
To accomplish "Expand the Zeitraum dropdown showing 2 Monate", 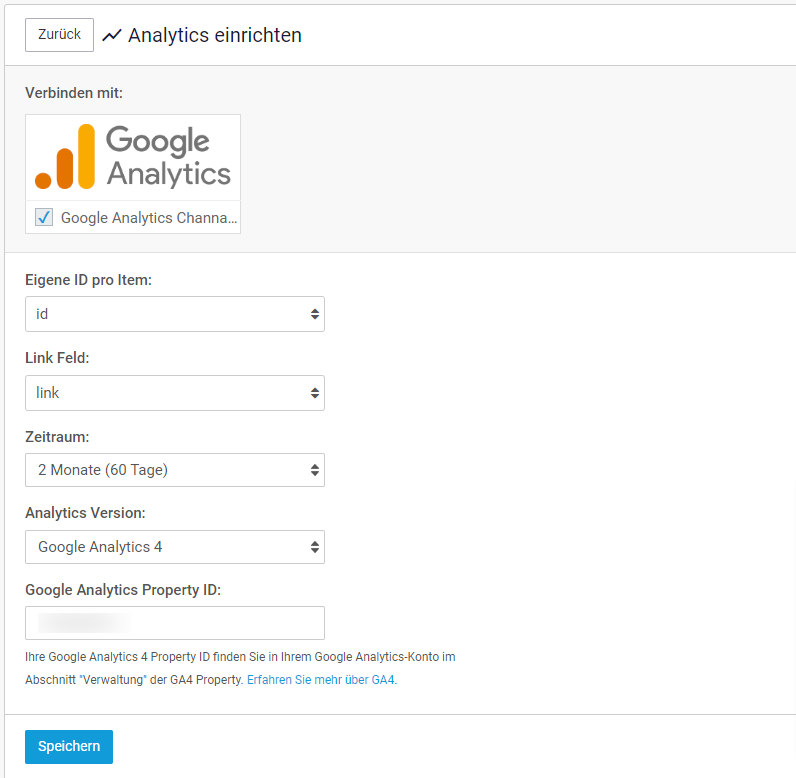I will point(175,470).
